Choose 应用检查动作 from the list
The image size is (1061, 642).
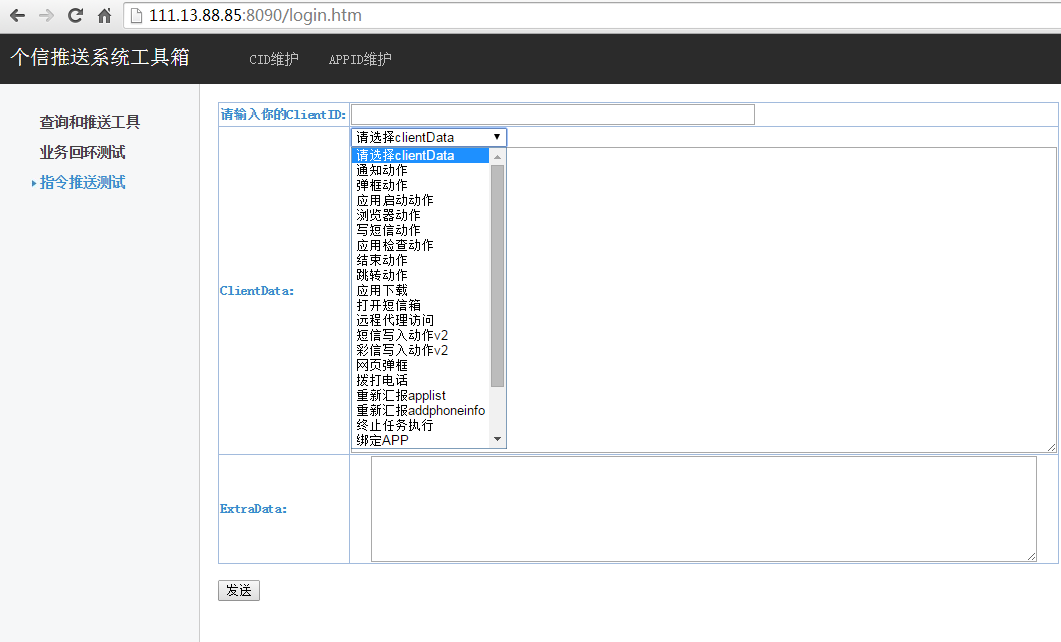[x=420, y=246]
